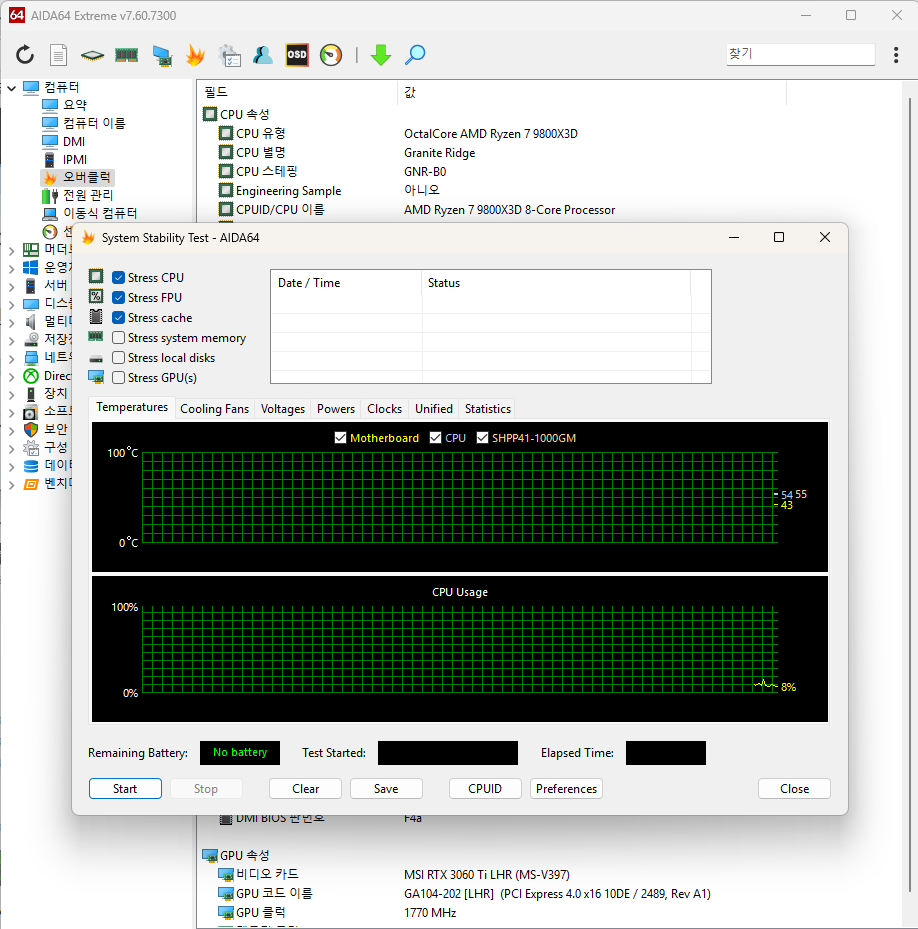Image resolution: width=918 pixels, height=929 pixels.
Task: Expand the DirectX tree node
Action: tap(11, 377)
